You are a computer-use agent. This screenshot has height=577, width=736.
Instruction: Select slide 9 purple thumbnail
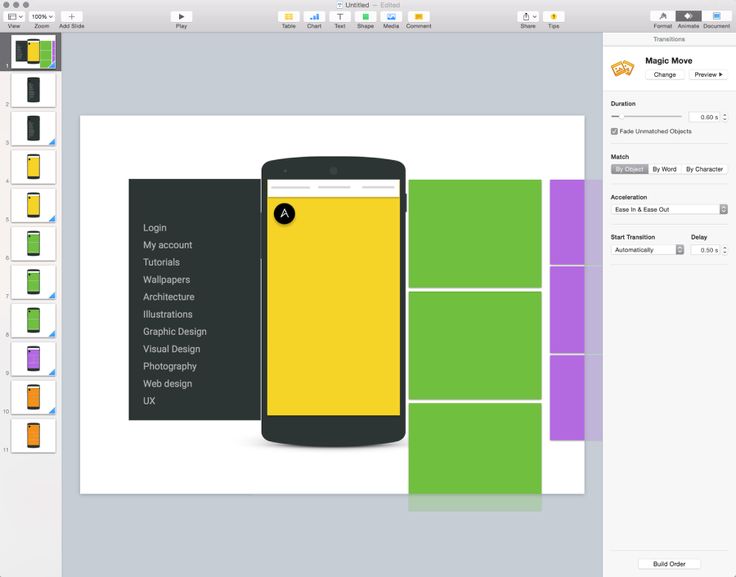[x=33, y=359]
